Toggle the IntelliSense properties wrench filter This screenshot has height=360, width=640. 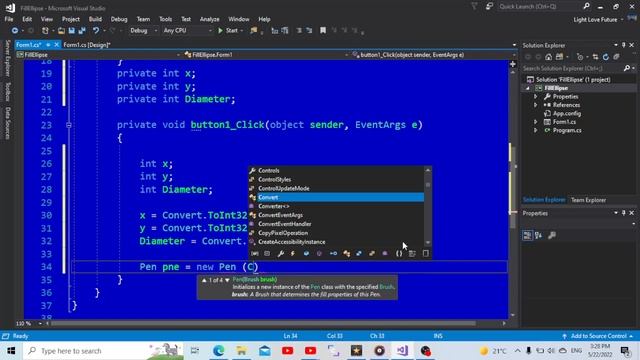pos(280,253)
